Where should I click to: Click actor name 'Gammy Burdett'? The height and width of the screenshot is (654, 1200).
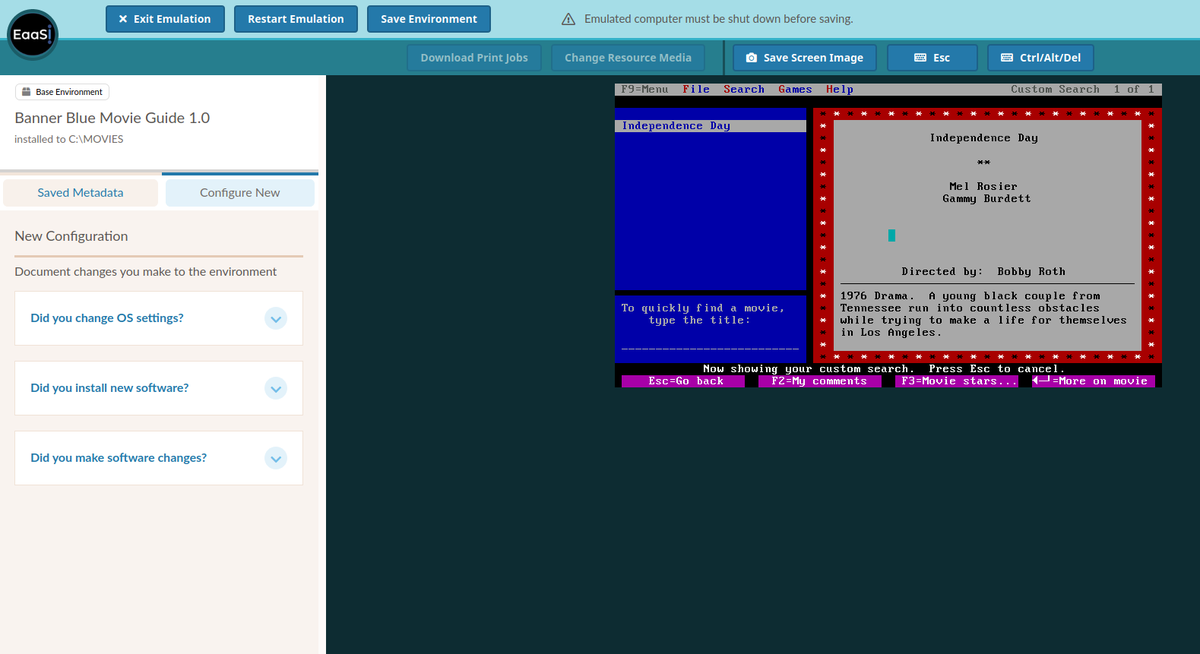point(986,199)
